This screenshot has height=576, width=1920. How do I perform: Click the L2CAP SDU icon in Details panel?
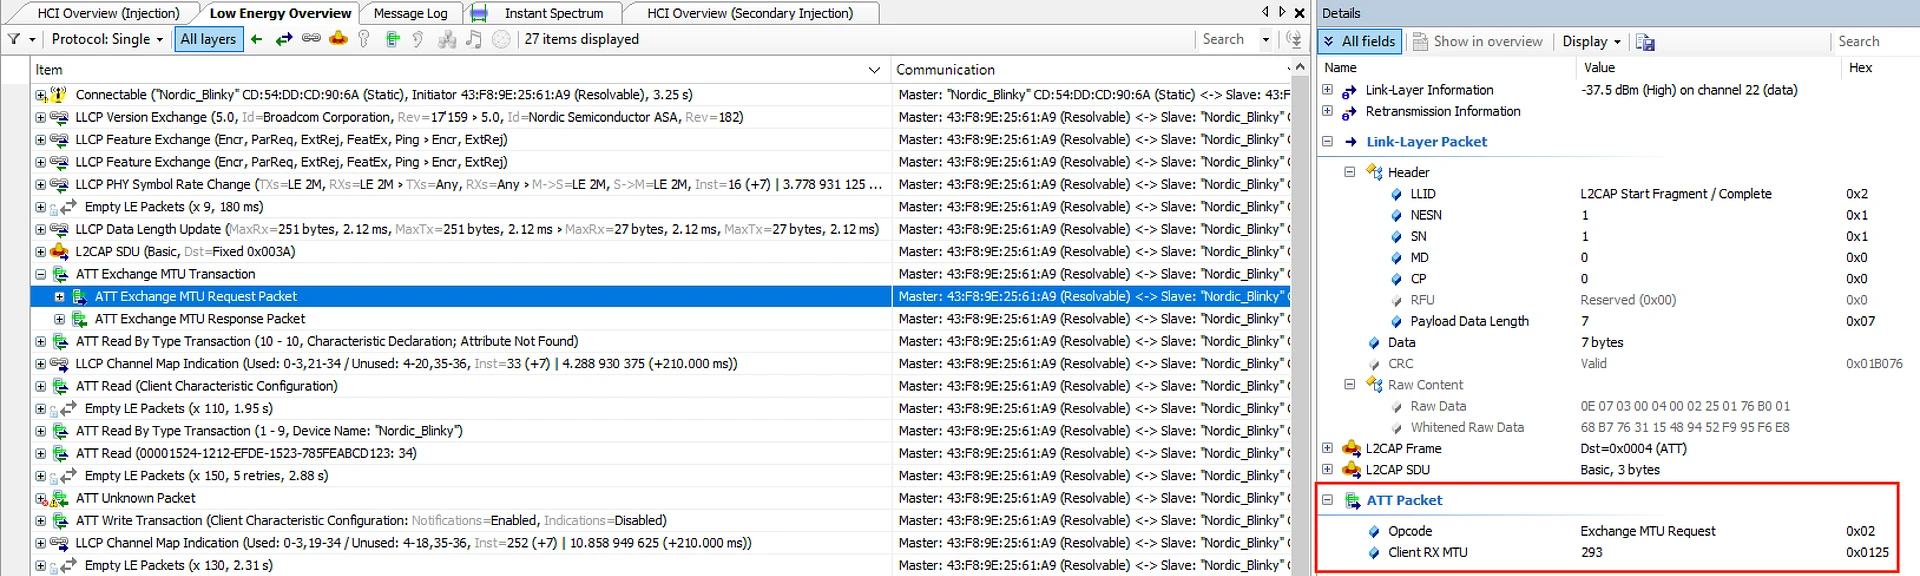tap(1351, 470)
